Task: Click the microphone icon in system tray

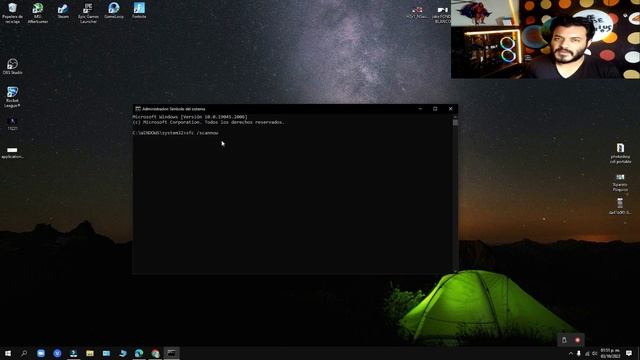Action: tap(579, 353)
